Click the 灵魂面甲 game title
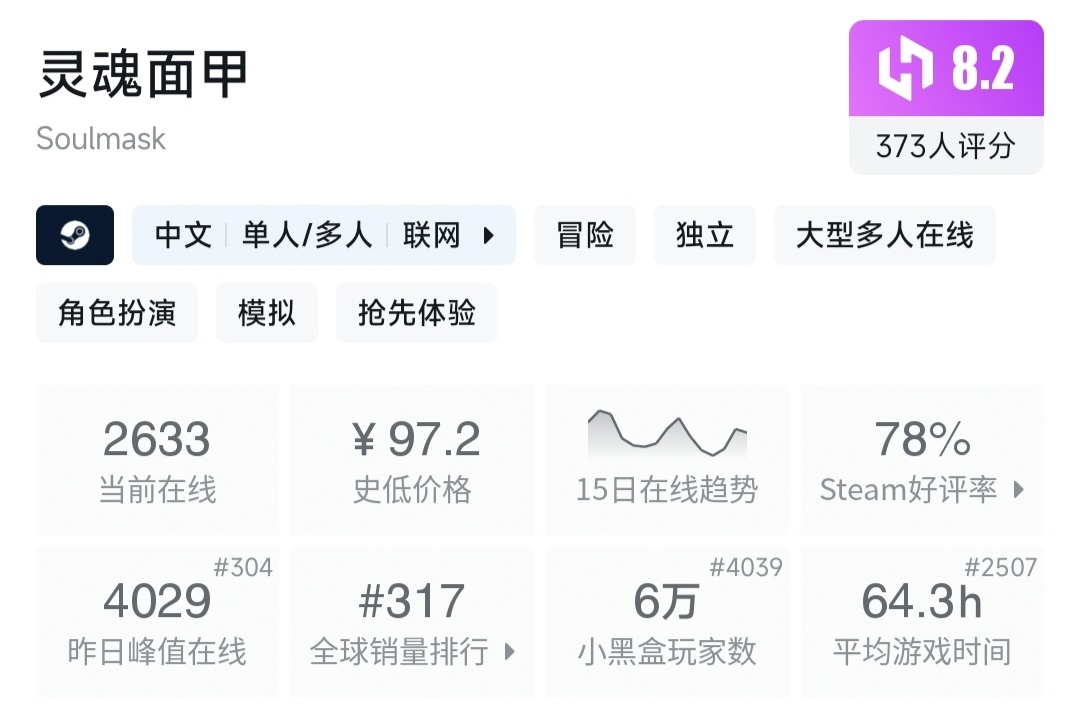This screenshot has height=712, width=1080. pyautogui.click(x=143, y=75)
